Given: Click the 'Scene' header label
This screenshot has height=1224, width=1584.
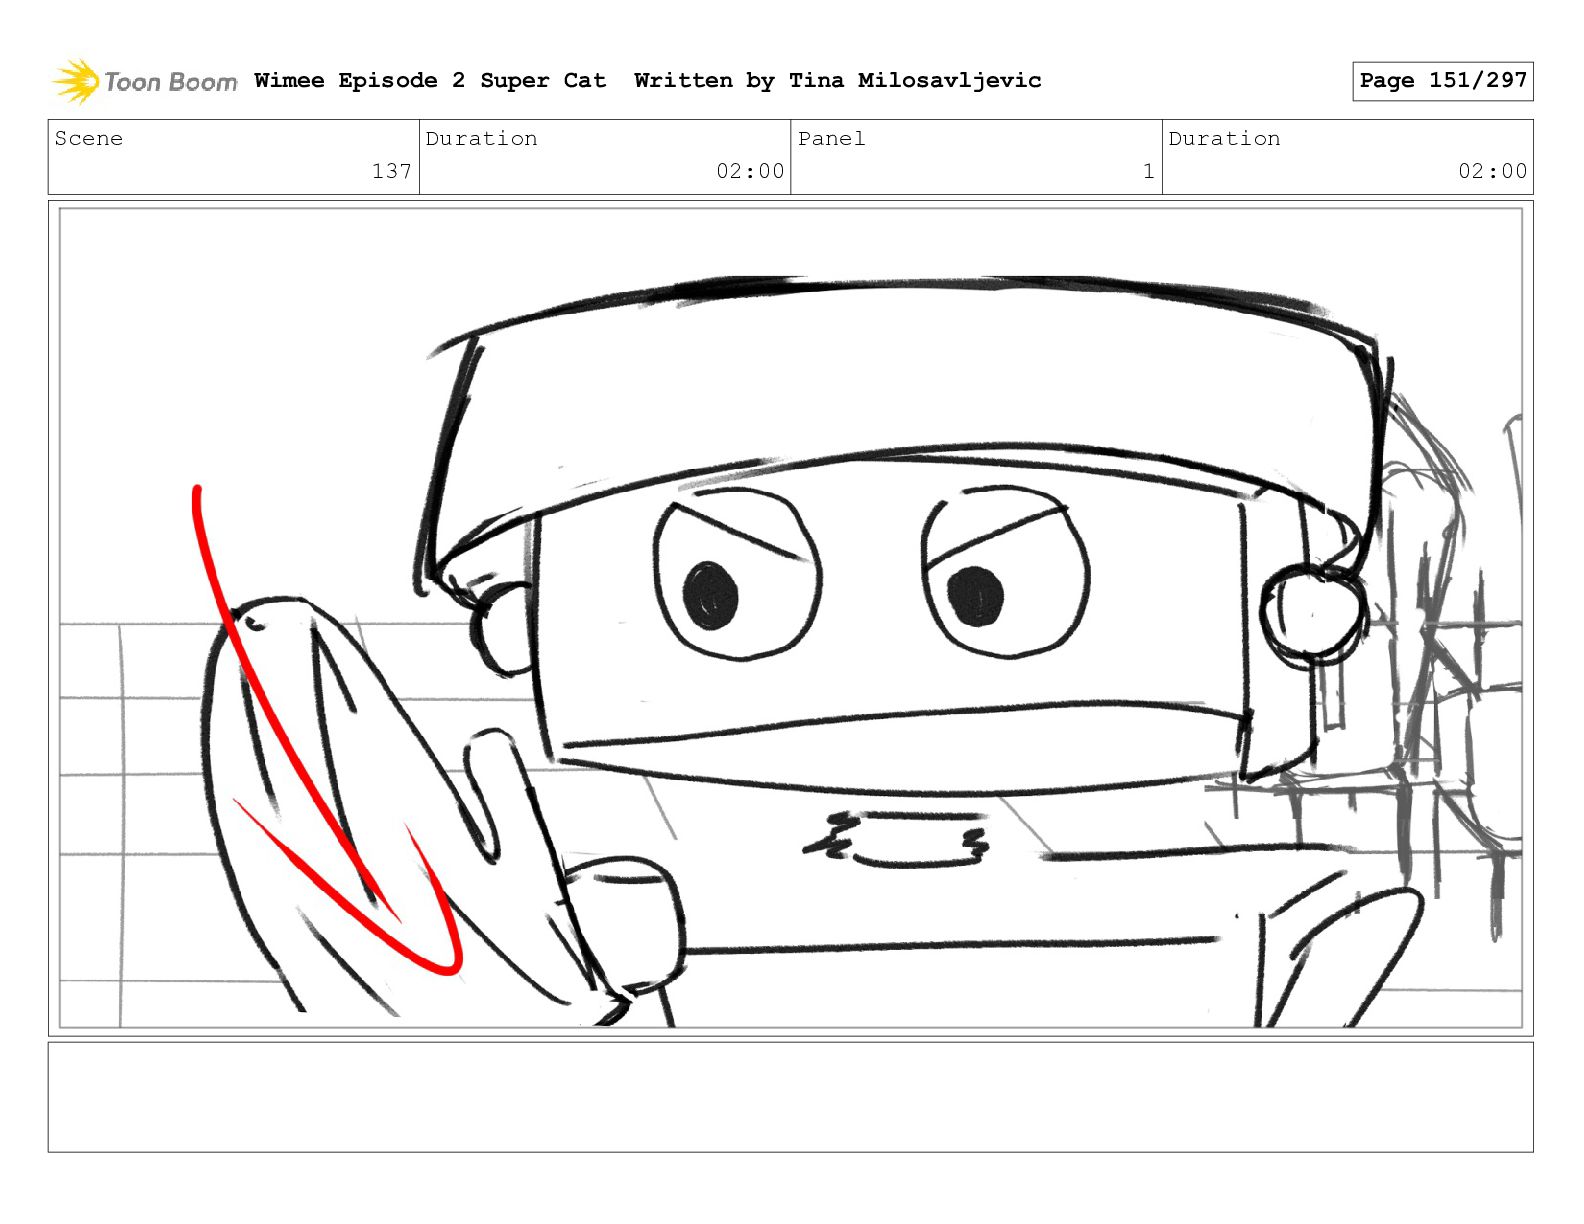Looking at the screenshot, I should 89,139.
